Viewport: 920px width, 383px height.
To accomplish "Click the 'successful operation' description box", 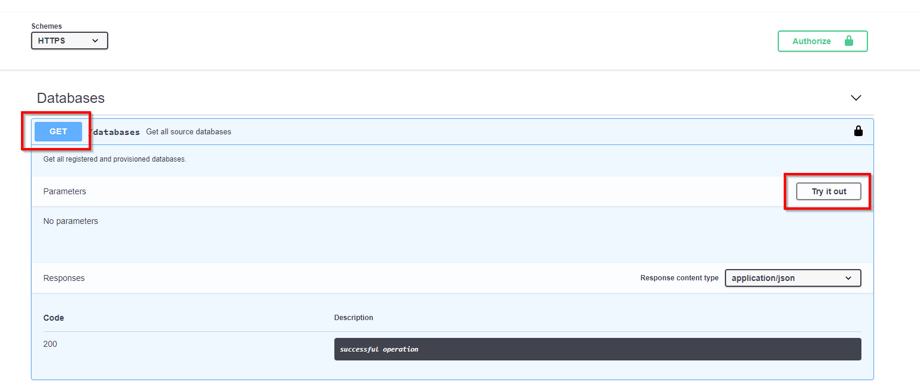I will [x=597, y=349].
